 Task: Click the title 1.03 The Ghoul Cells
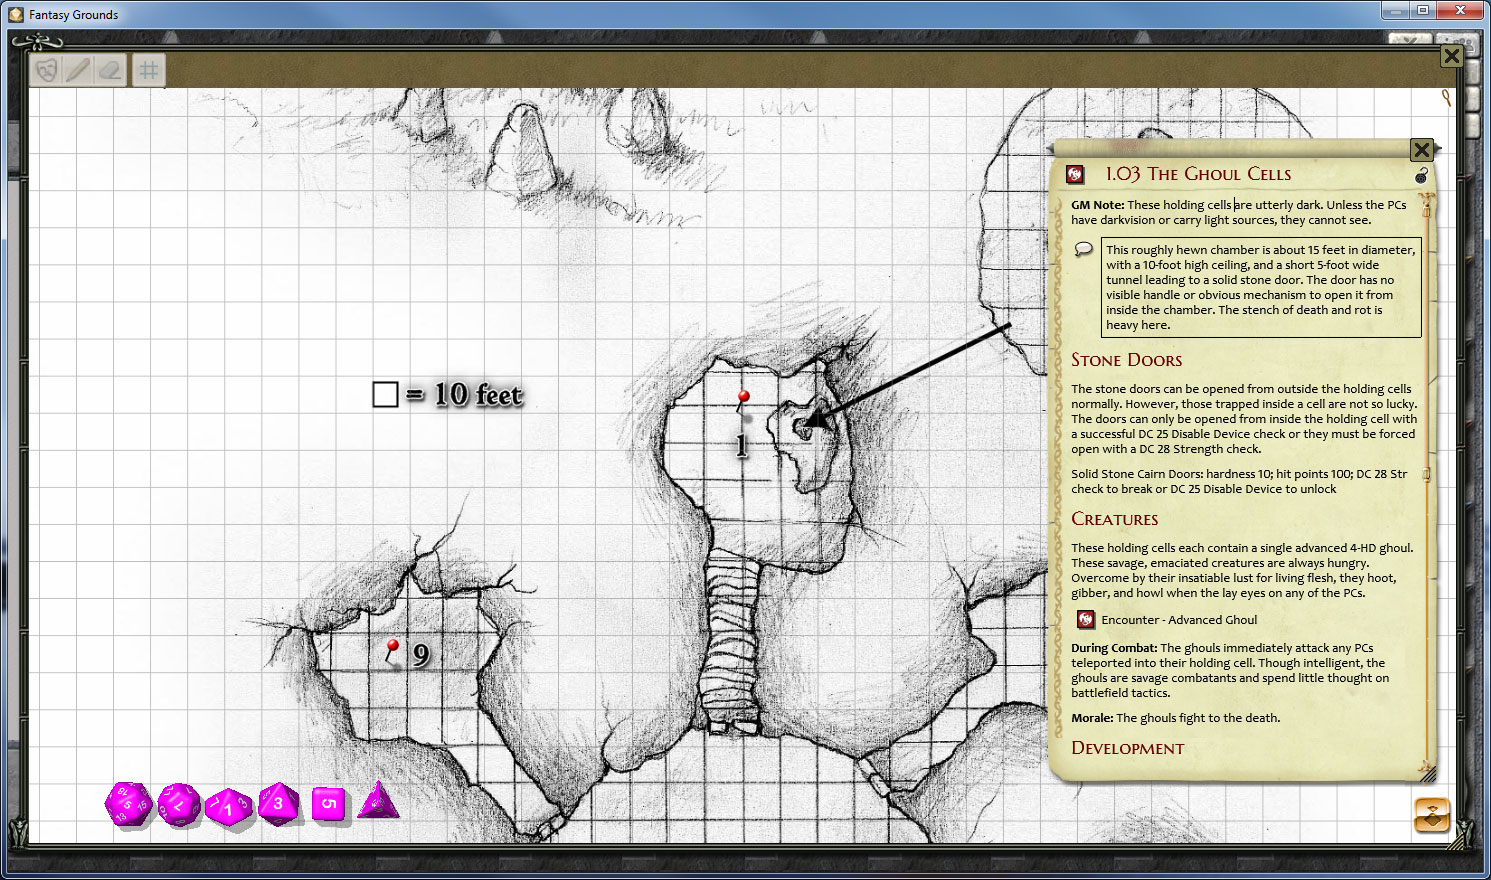click(1198, 174)
